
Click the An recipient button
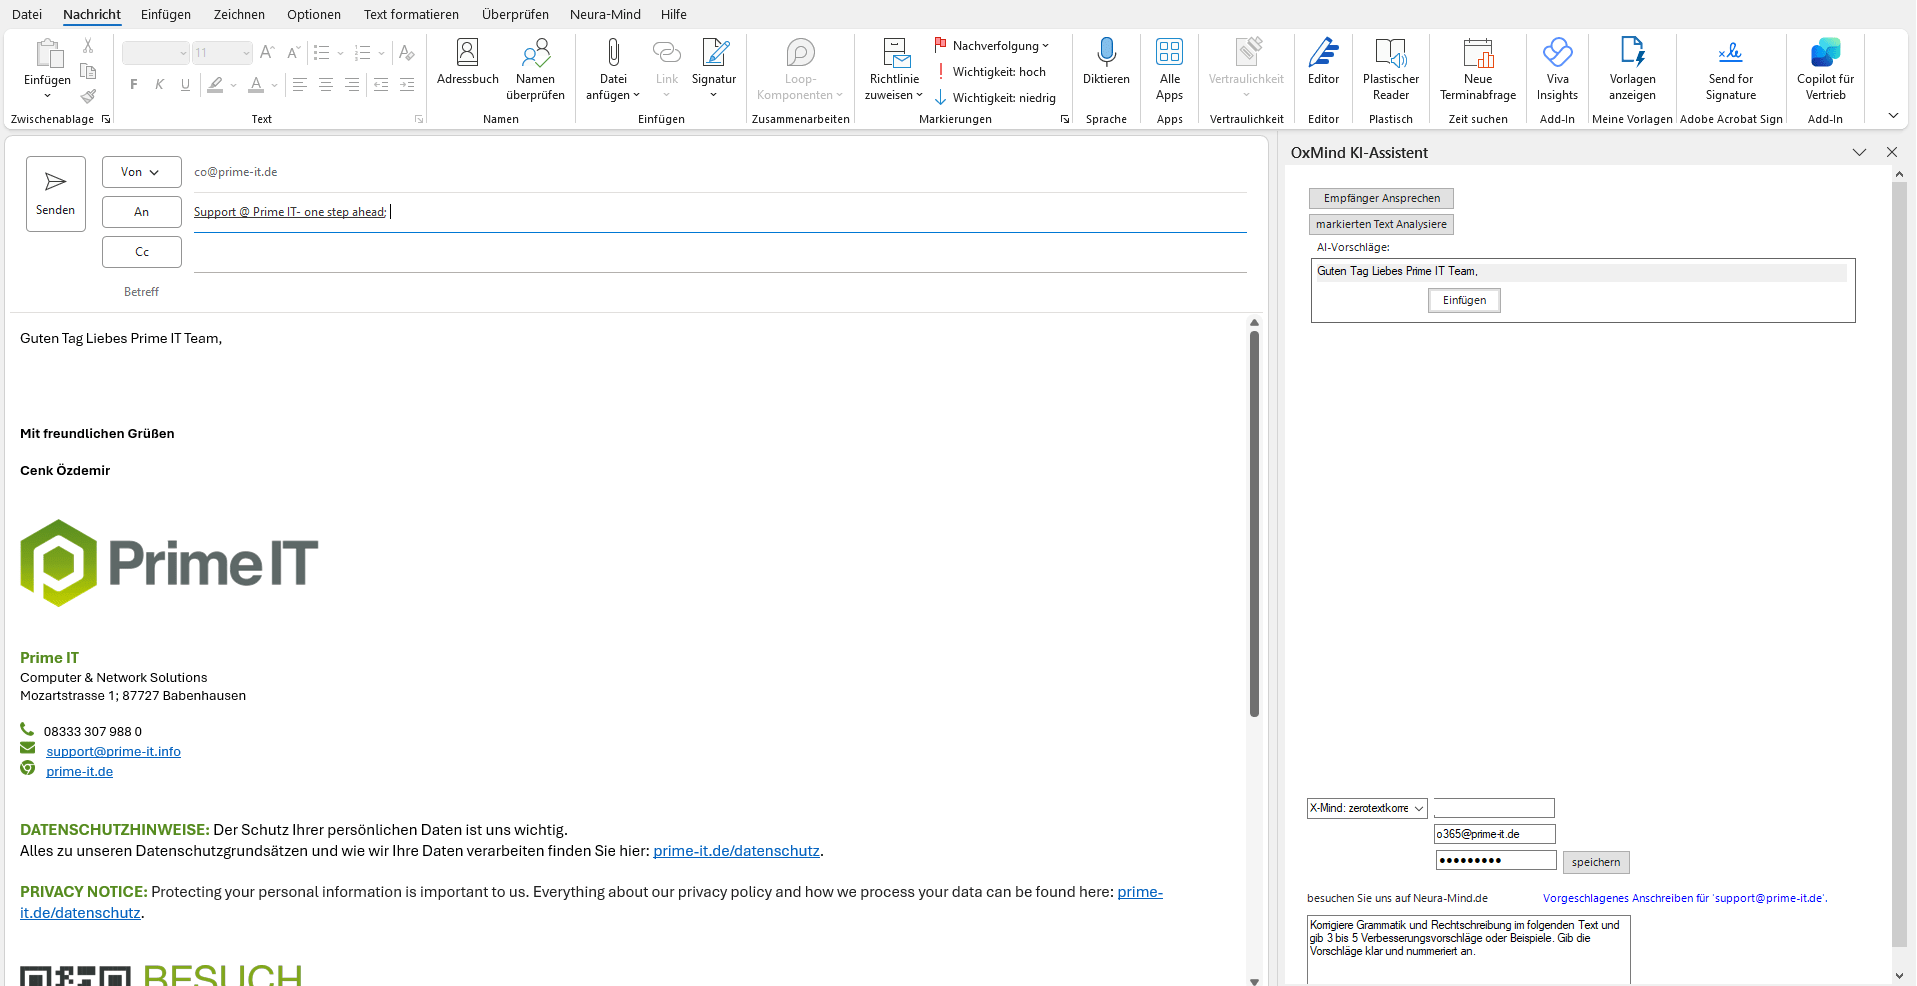[142, 212]
